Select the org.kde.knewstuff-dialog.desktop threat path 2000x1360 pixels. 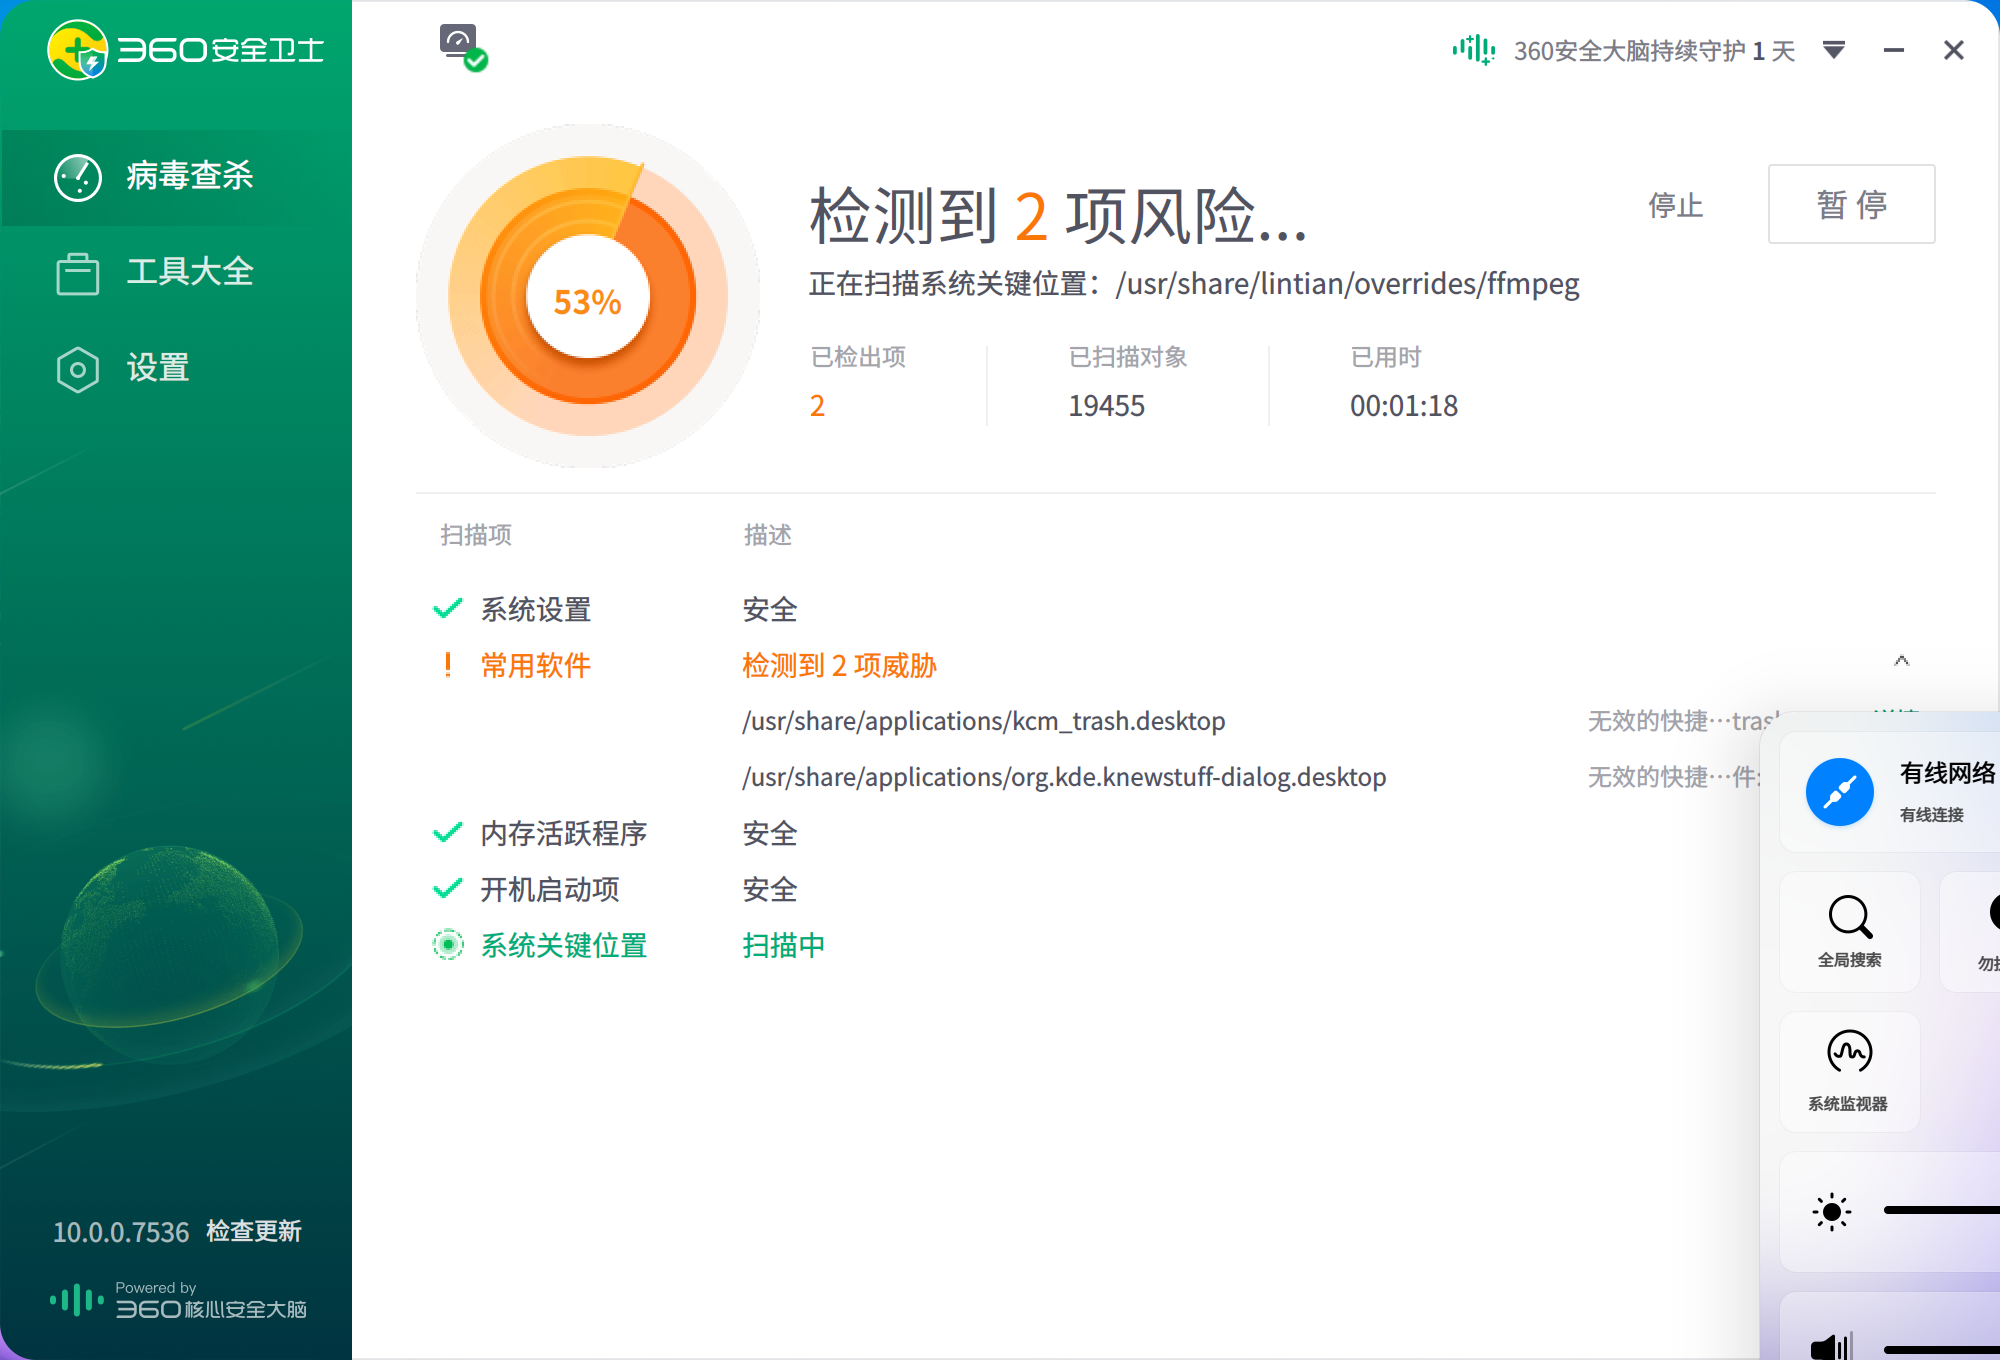(x=1064, y=777)
